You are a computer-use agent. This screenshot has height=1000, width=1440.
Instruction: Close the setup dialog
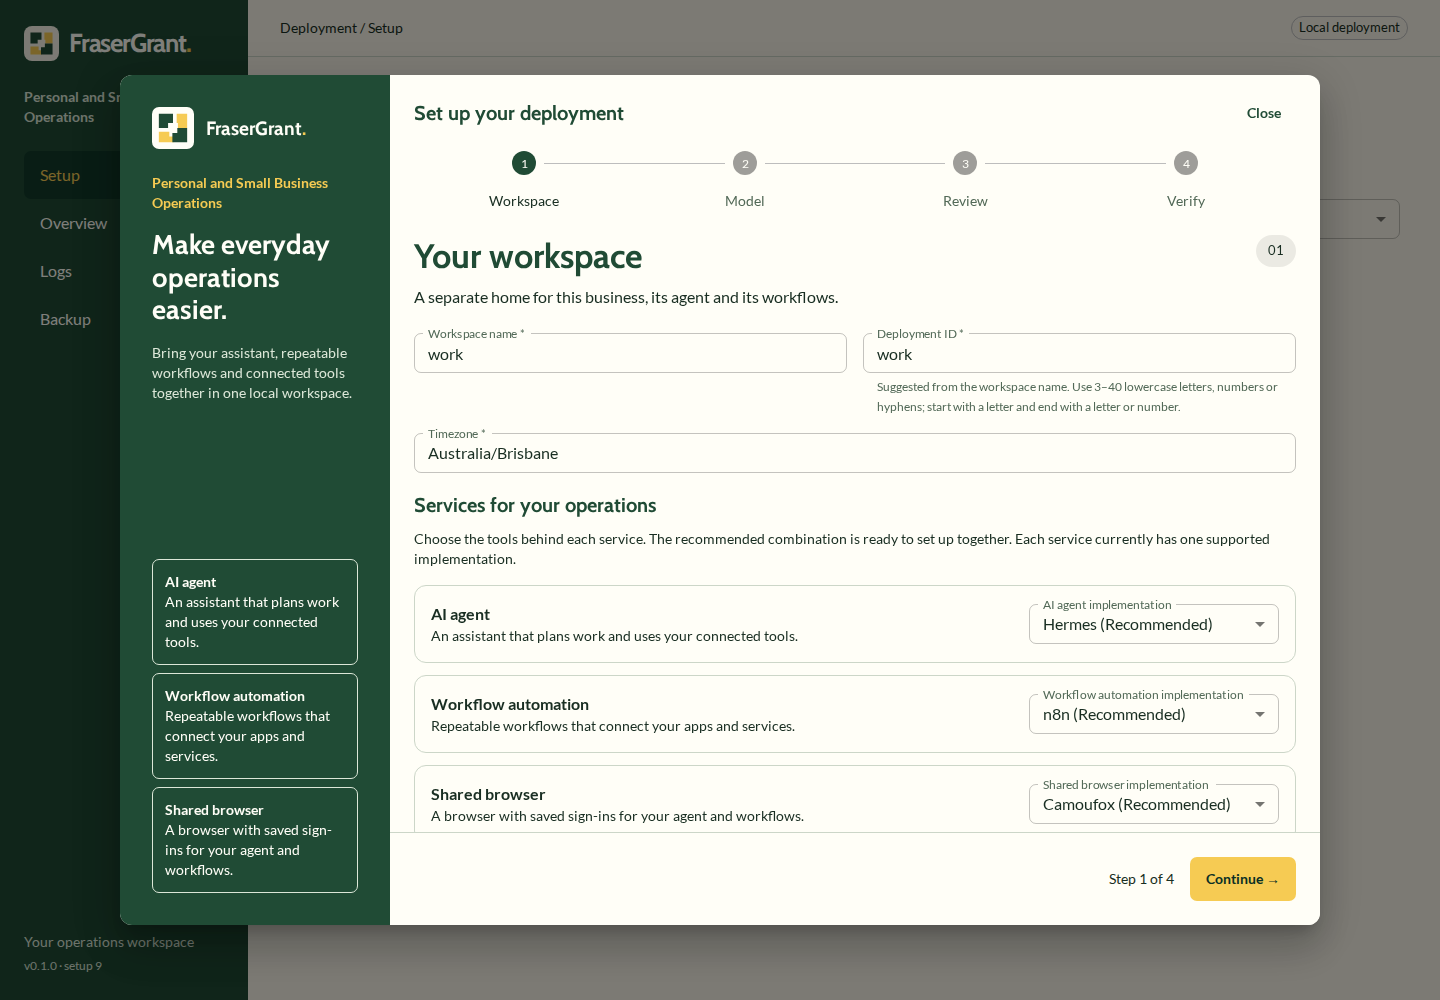point(1264,113)
